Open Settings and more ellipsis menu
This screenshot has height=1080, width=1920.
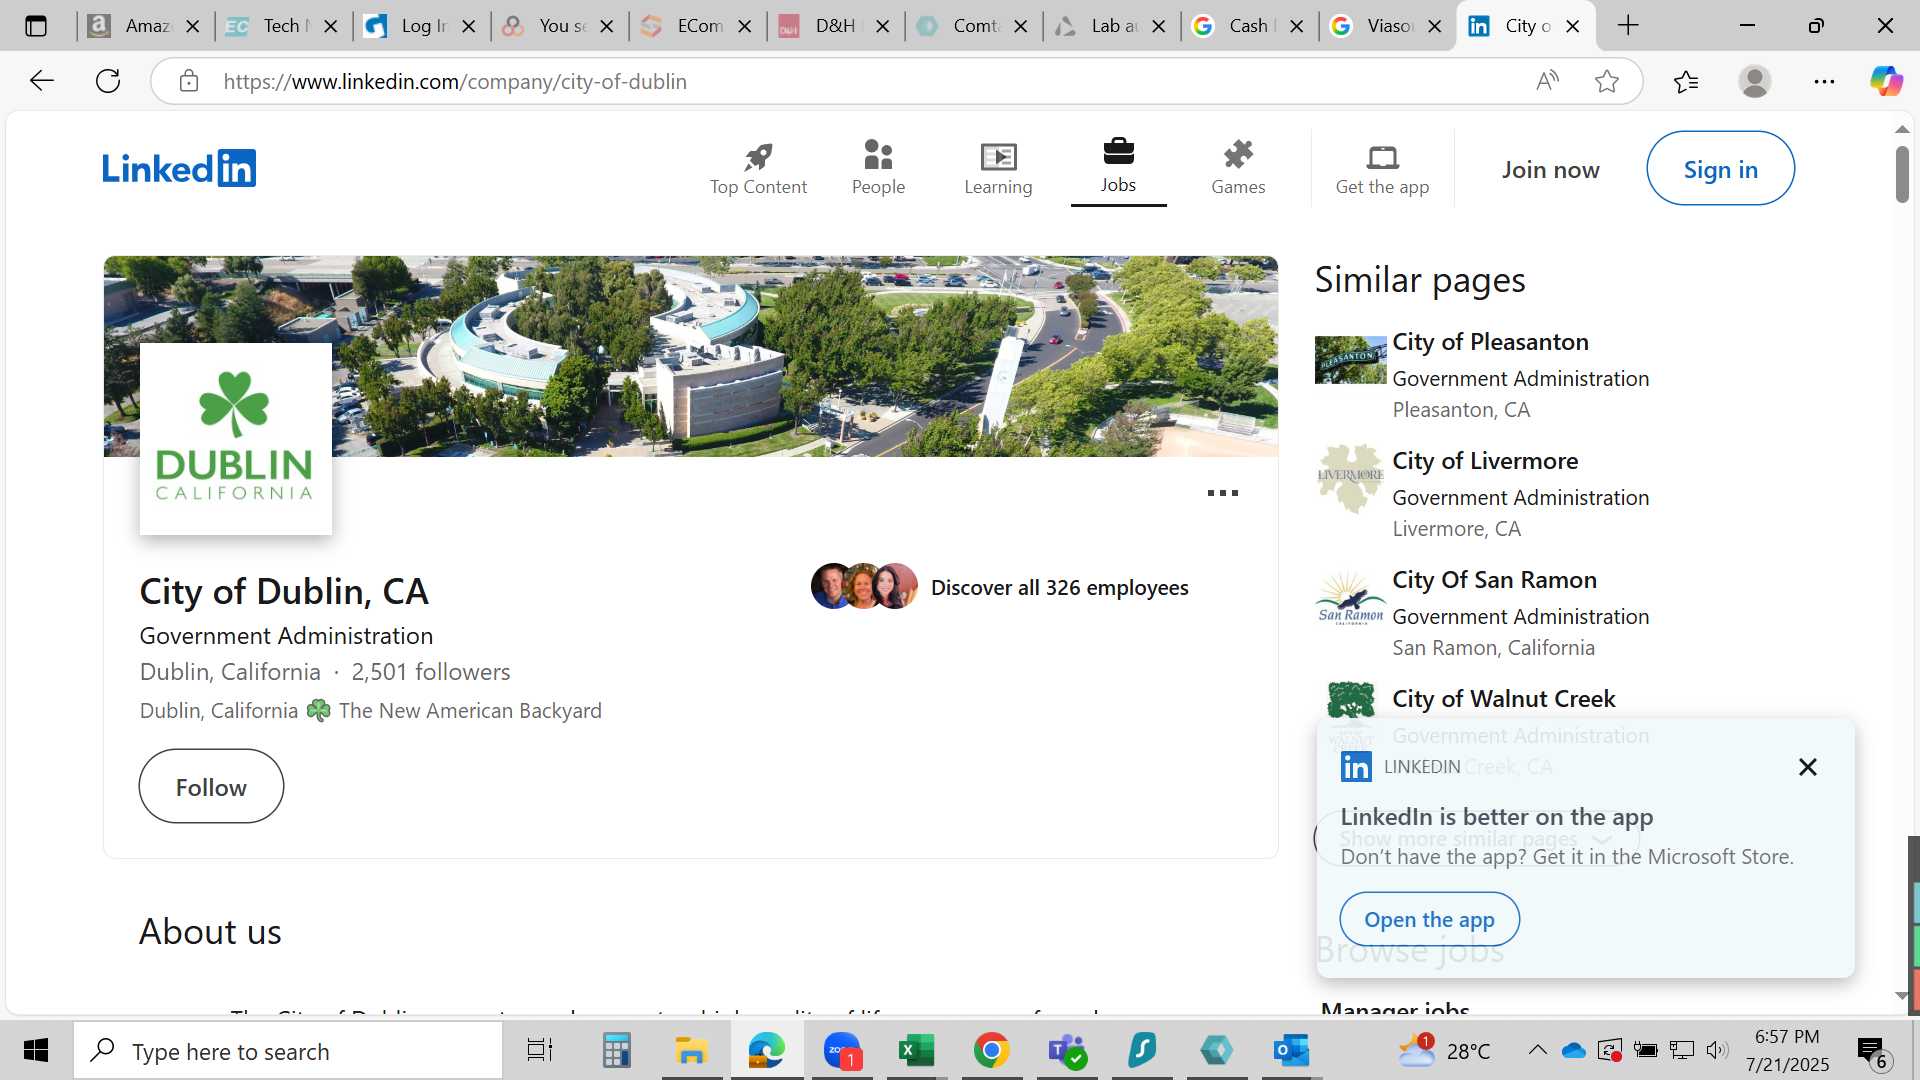click(1824, 81)
